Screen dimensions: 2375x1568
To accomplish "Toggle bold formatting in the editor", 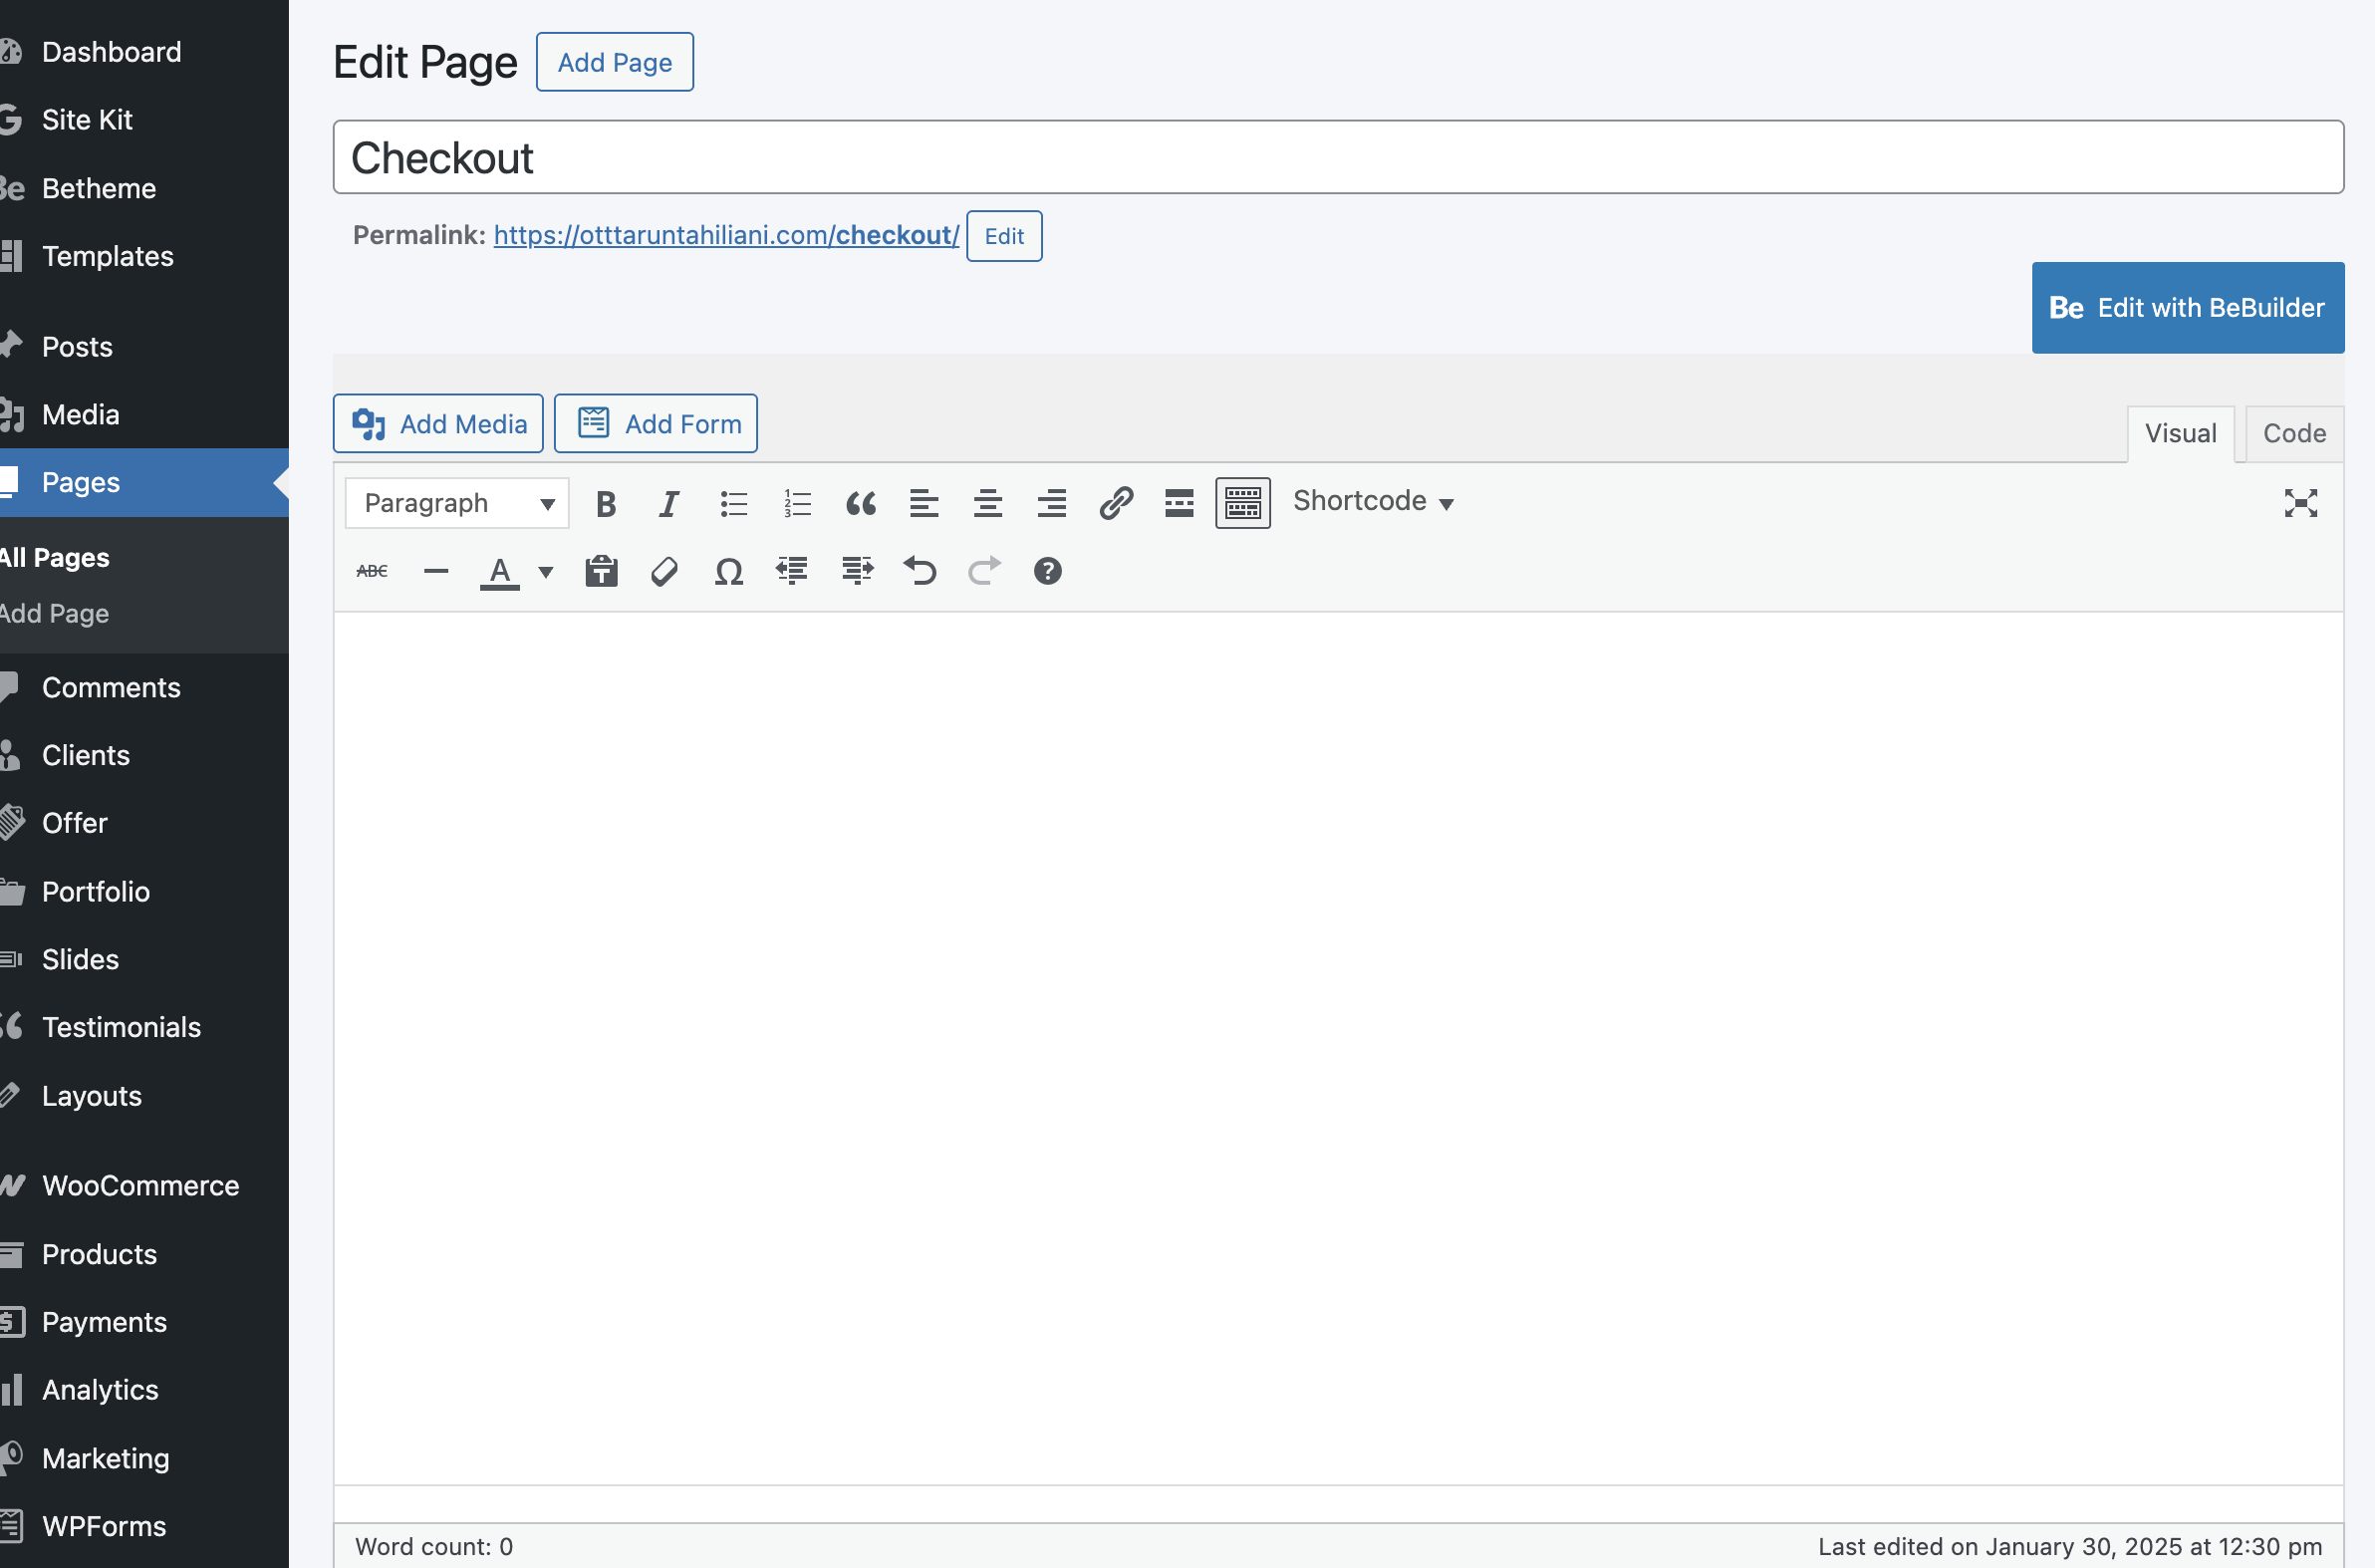I will tap(605, 503).
